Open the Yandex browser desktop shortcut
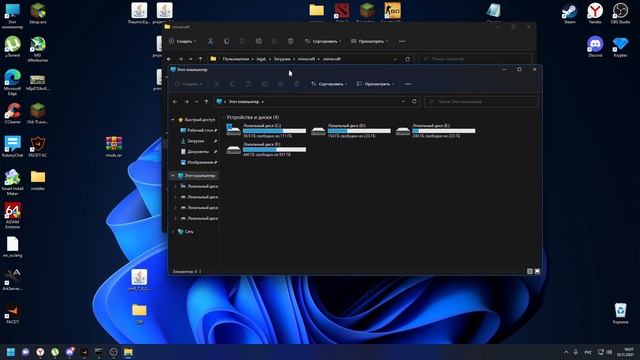640x360 pixels. tap(595, 13)
